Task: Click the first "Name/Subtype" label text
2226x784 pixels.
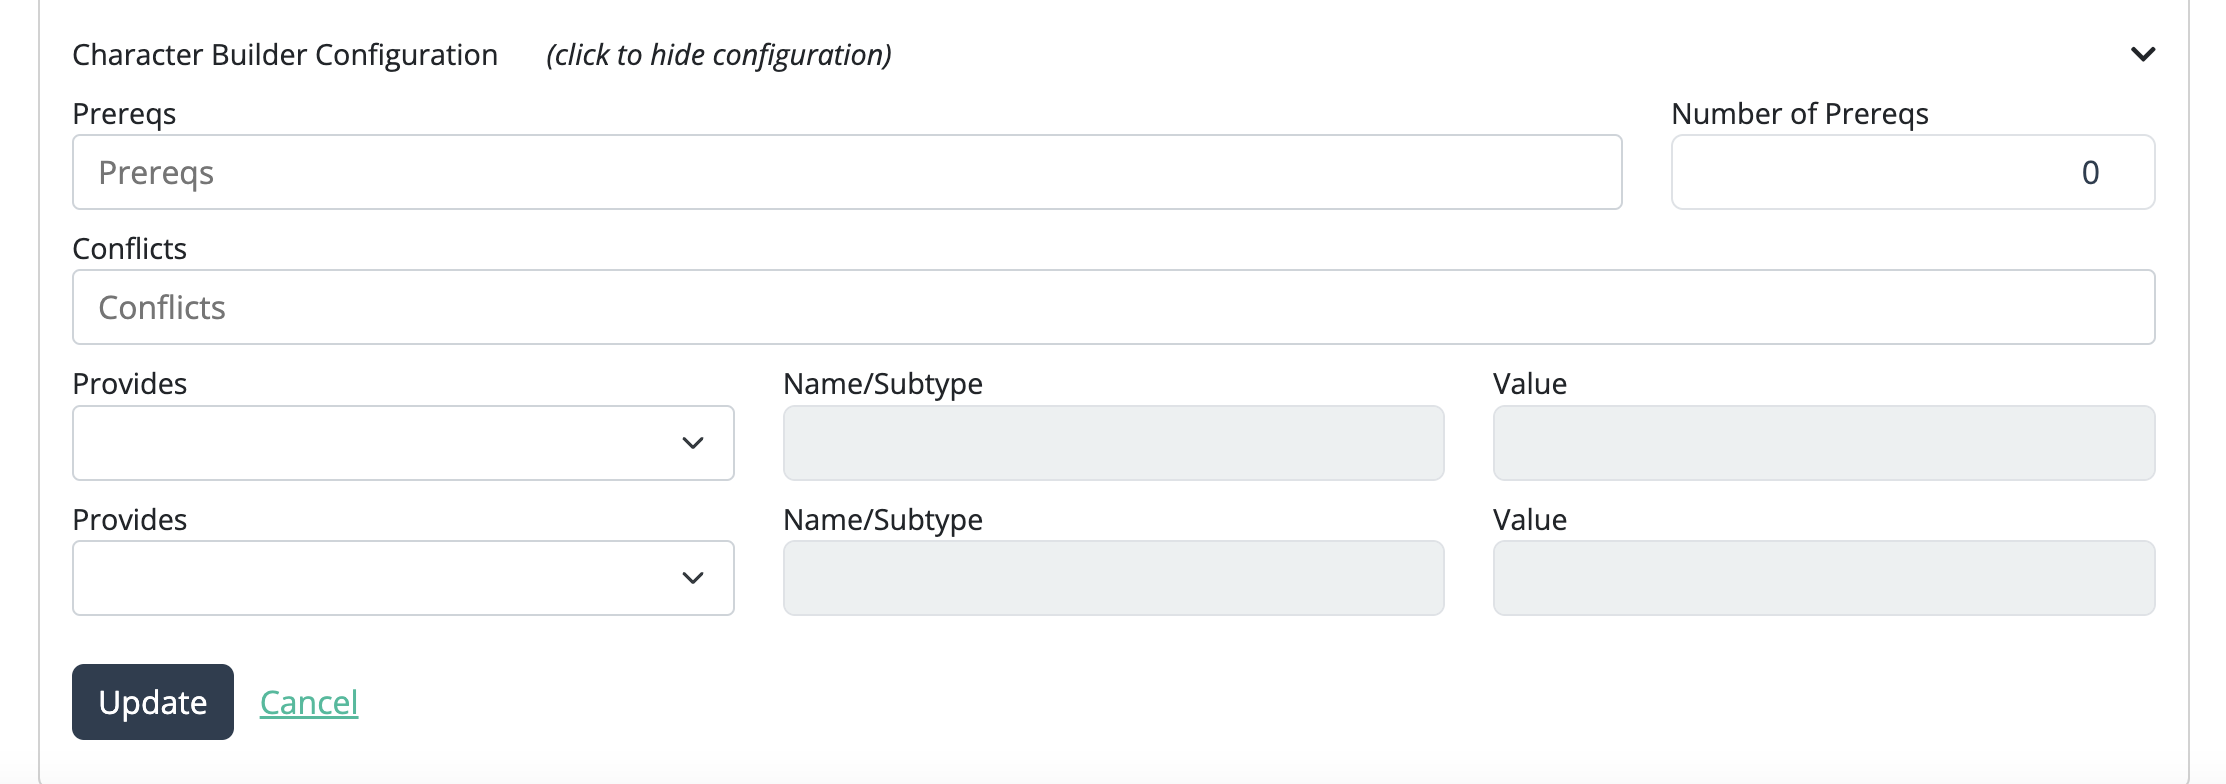Action: click(x=882, y=384)
